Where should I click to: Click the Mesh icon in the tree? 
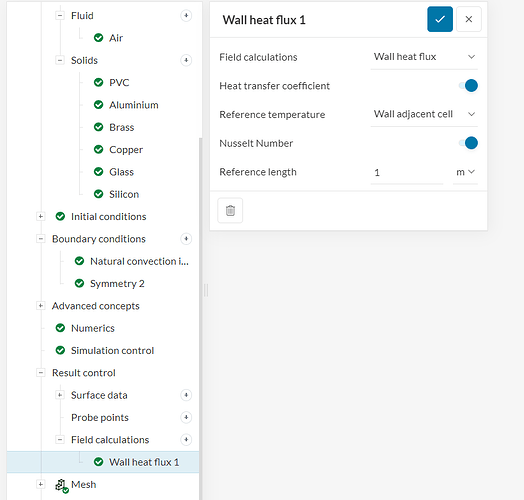click(61, 485)
